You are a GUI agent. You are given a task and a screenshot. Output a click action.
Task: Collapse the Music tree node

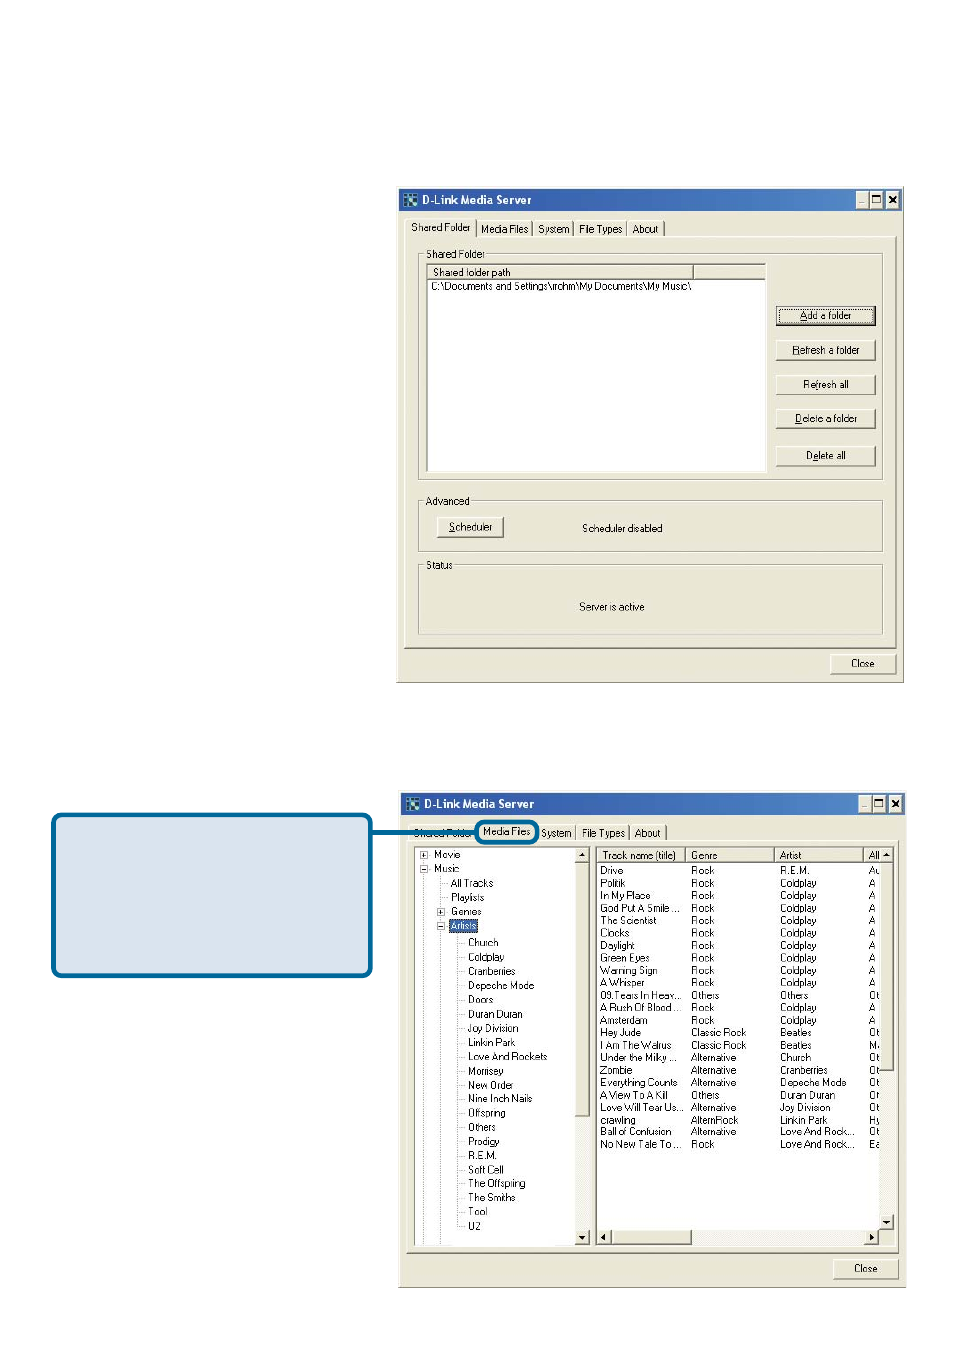[x=424, y=869]
